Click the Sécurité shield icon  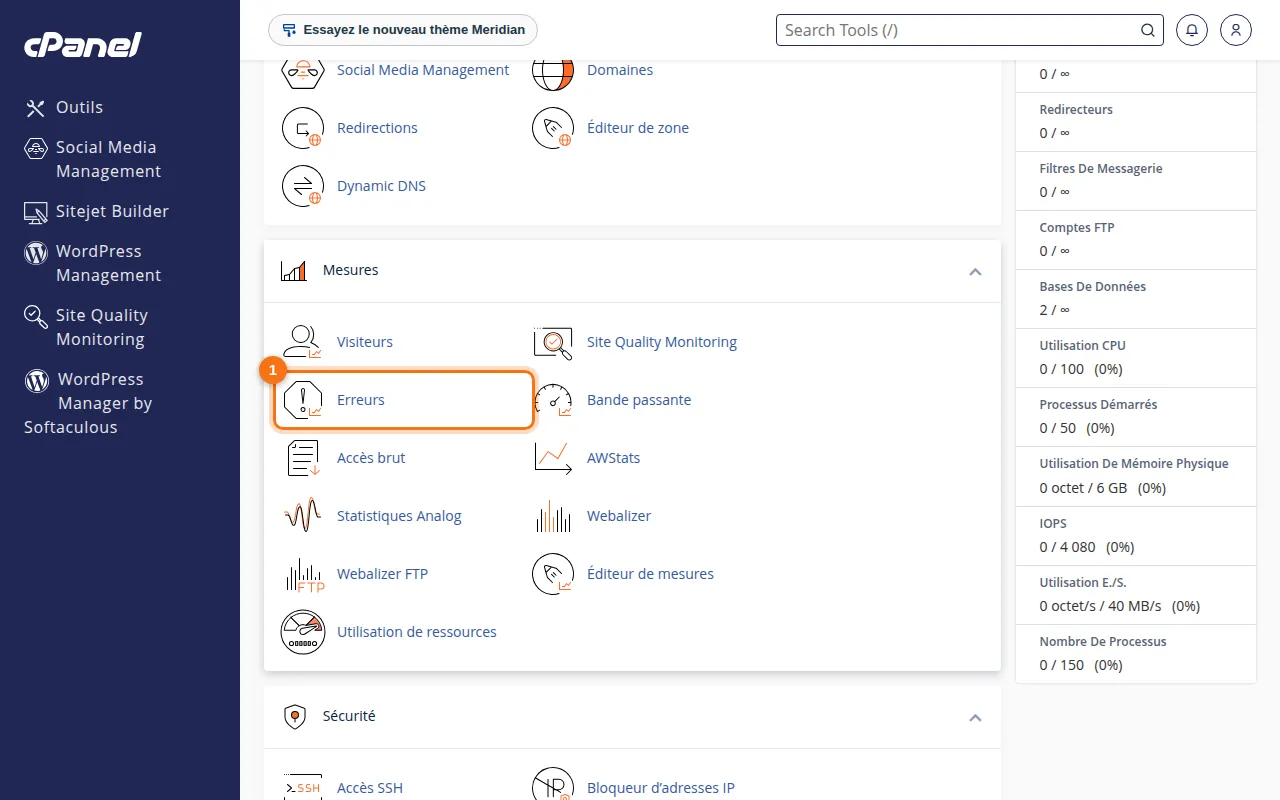(x=294, y=716)
